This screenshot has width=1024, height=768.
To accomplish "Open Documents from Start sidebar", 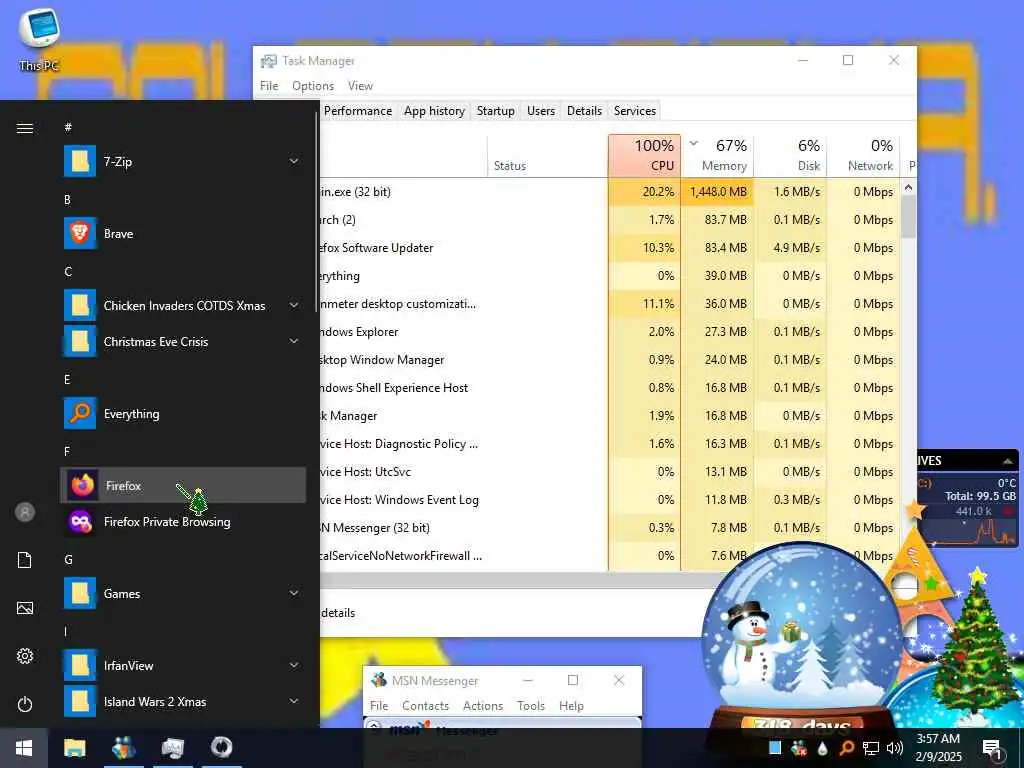I will pos(25,560).
